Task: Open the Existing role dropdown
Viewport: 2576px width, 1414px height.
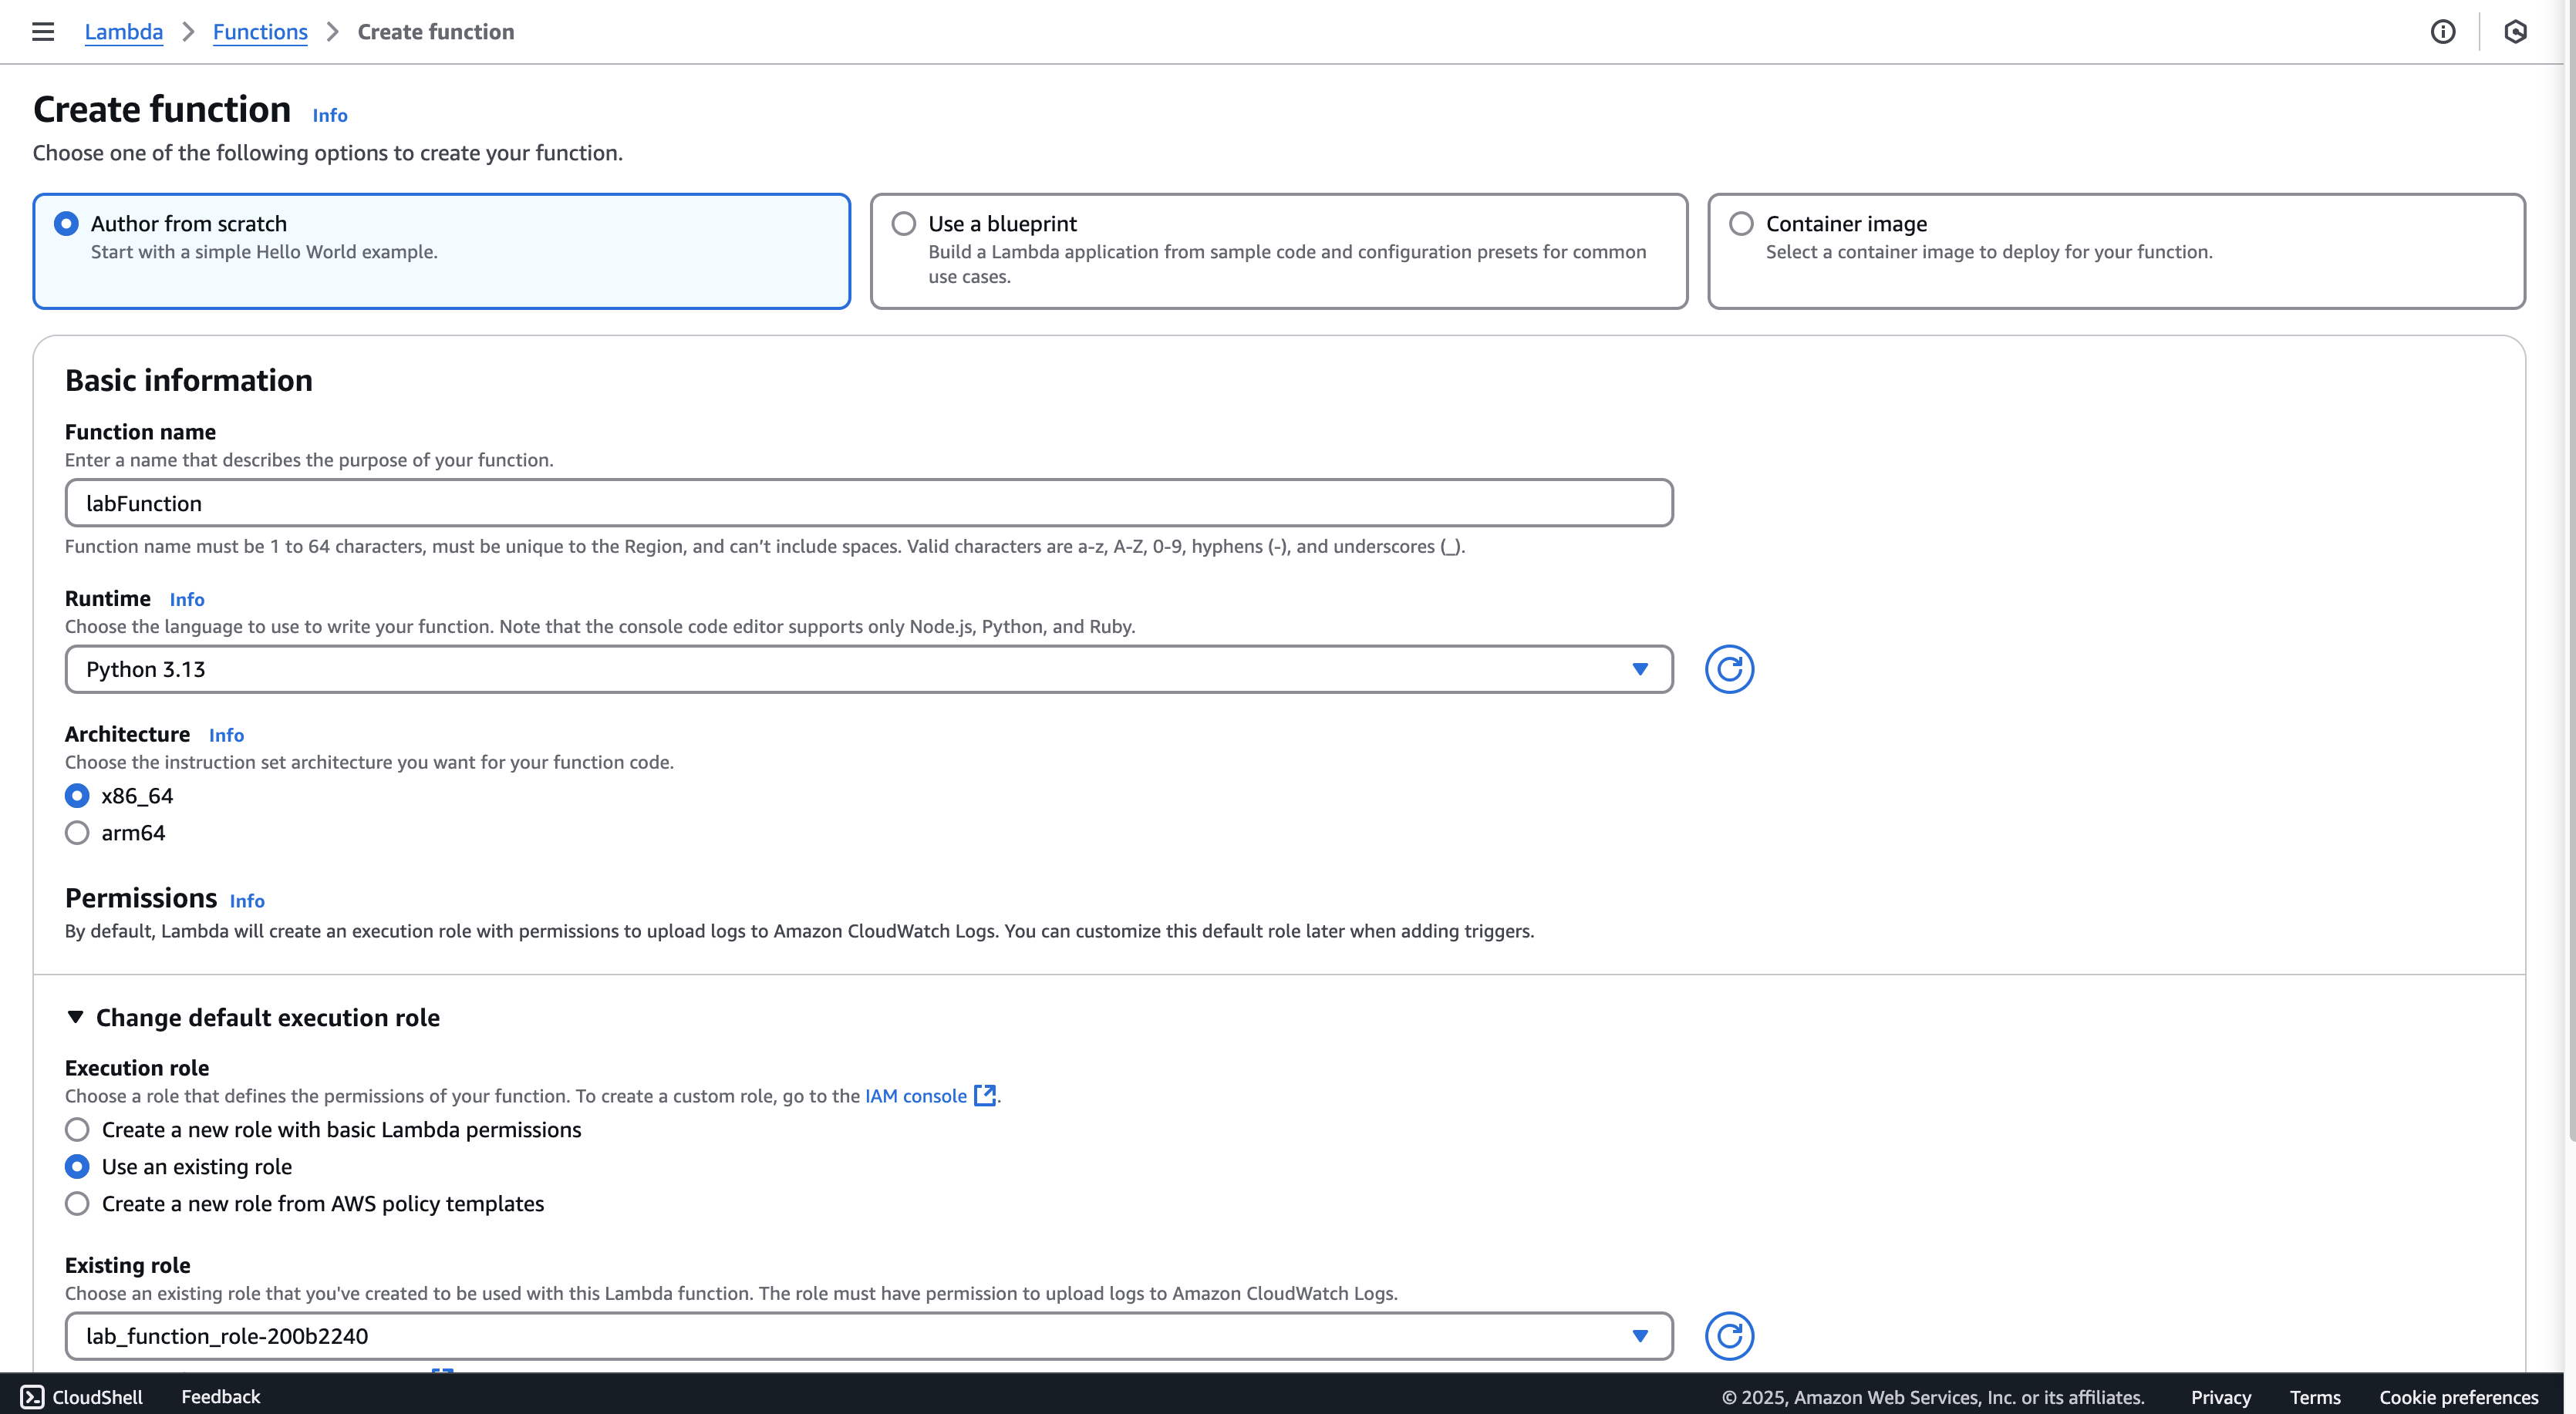Action: coord(869,1336)
